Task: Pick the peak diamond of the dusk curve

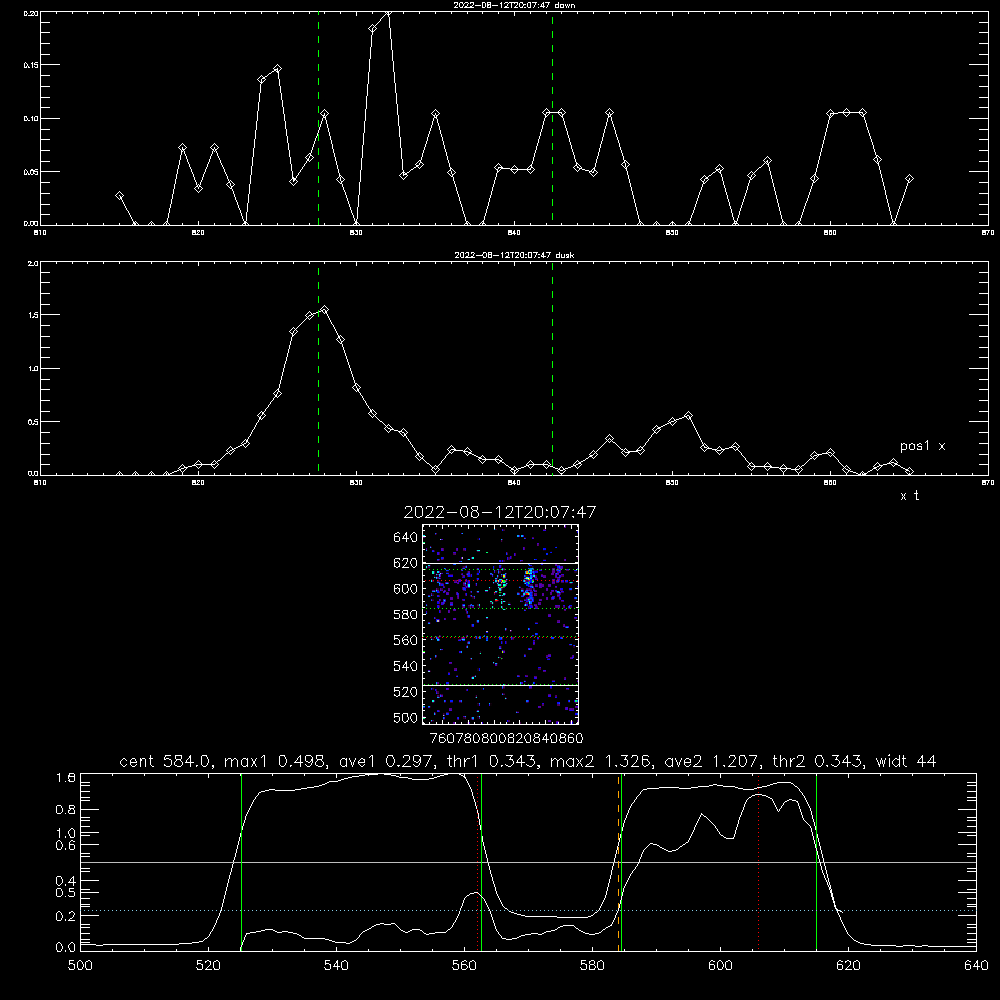Action: (x=324, y=309)
